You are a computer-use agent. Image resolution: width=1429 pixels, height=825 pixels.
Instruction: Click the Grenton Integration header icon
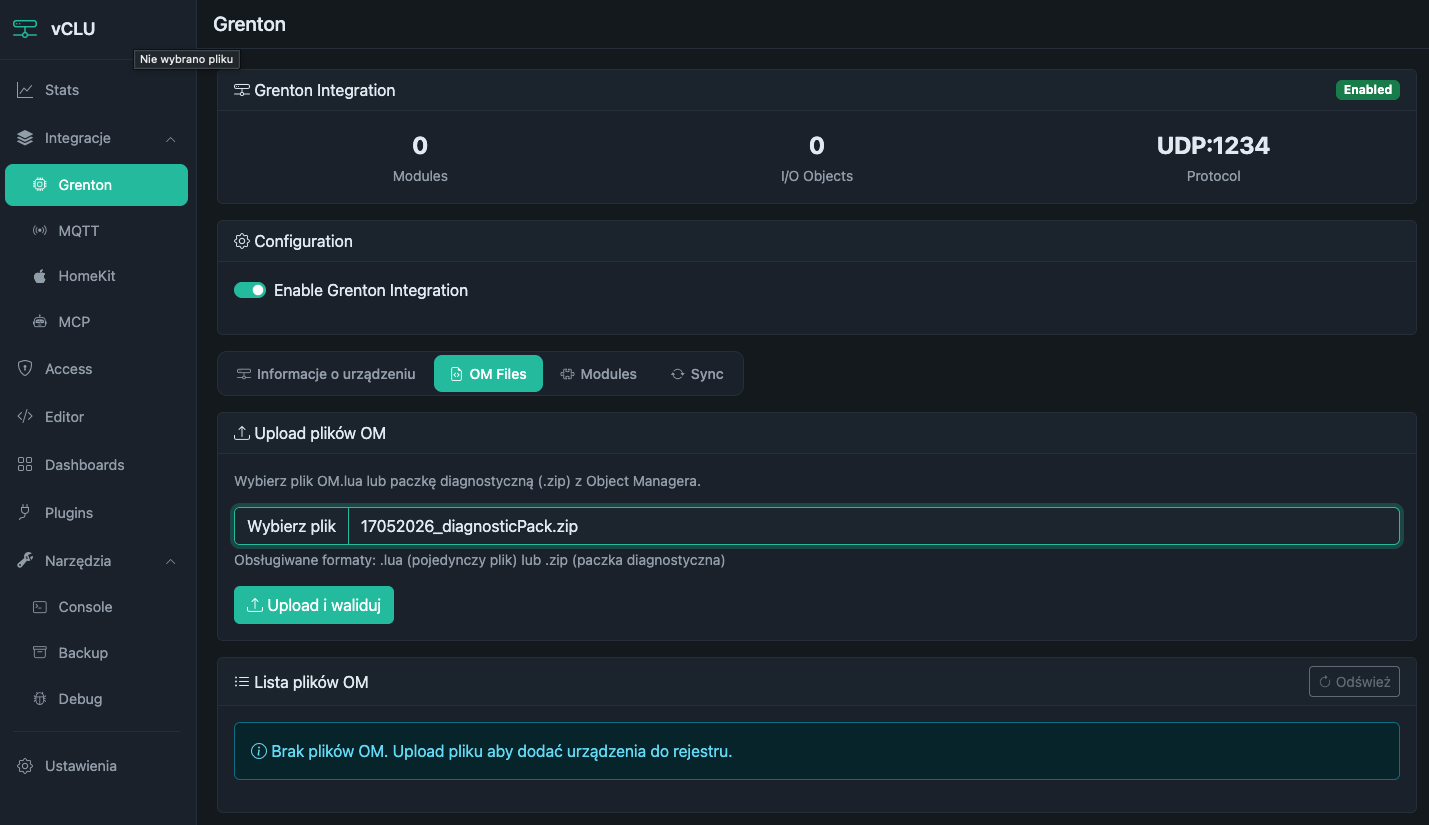(242, 90)
